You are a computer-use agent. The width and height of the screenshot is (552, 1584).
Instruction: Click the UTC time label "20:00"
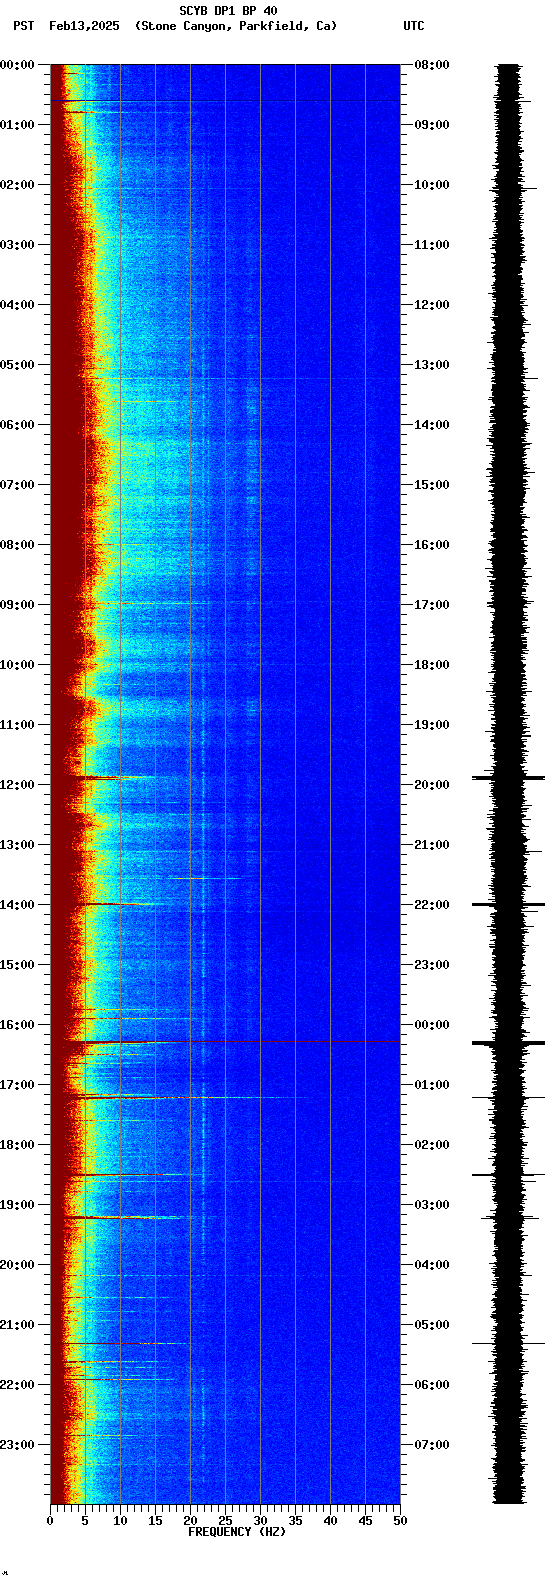point(432,785)
